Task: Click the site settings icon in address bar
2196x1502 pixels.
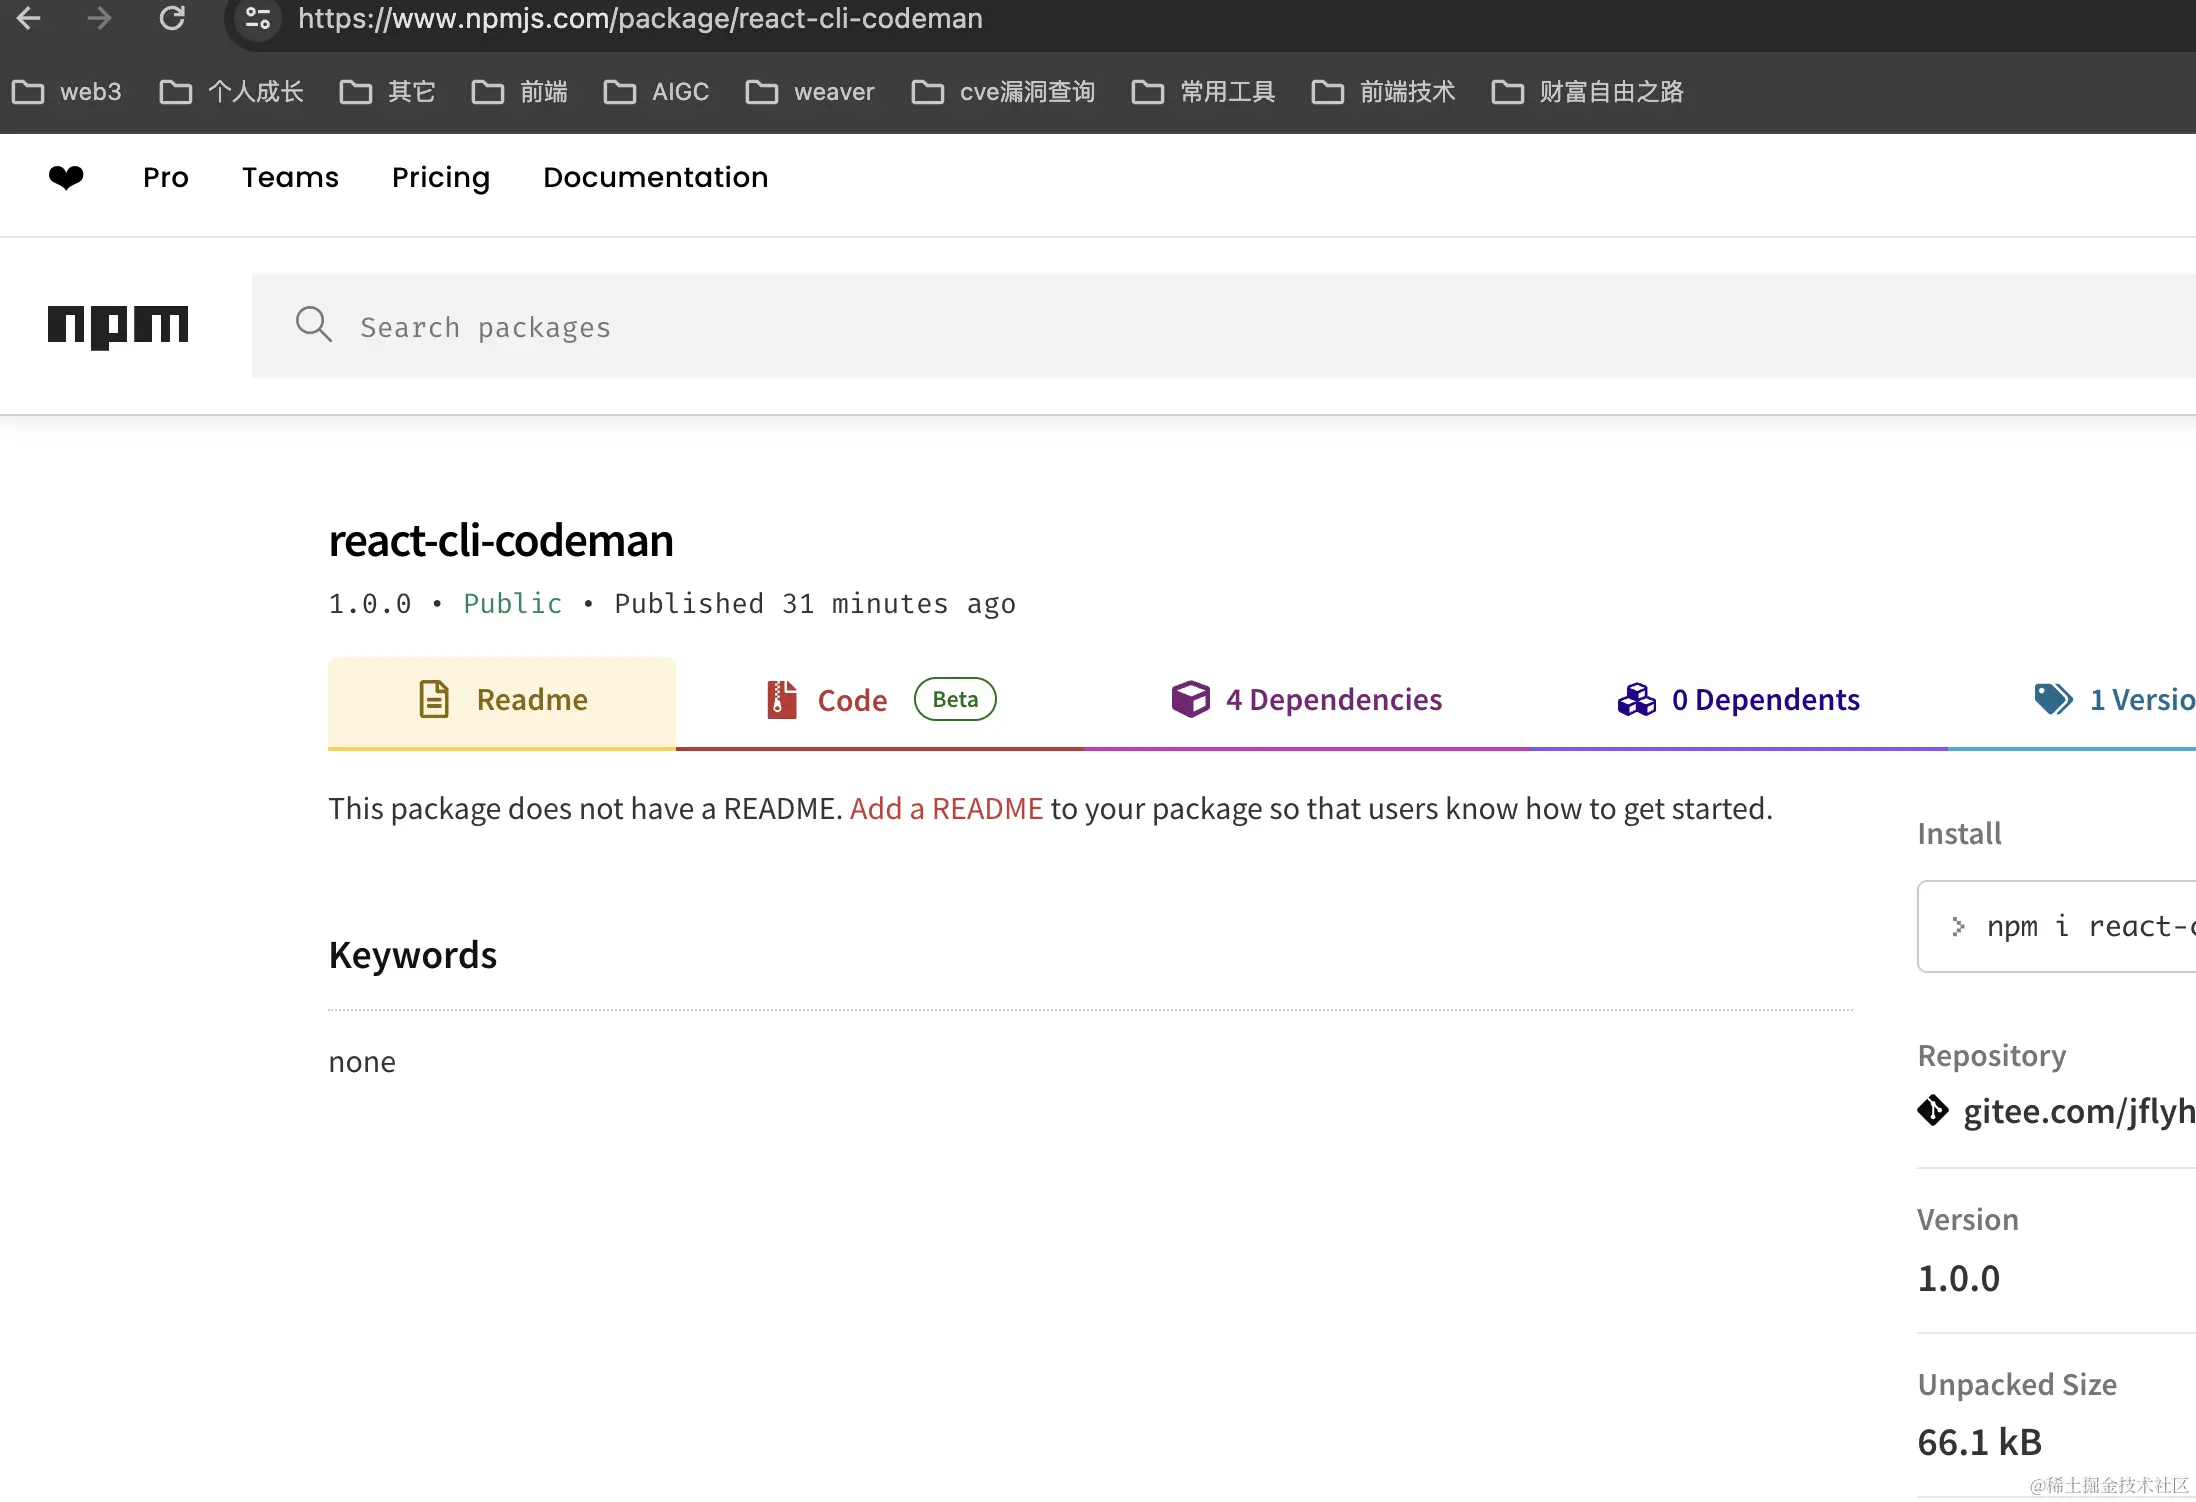Action: (x=258, y=18)
